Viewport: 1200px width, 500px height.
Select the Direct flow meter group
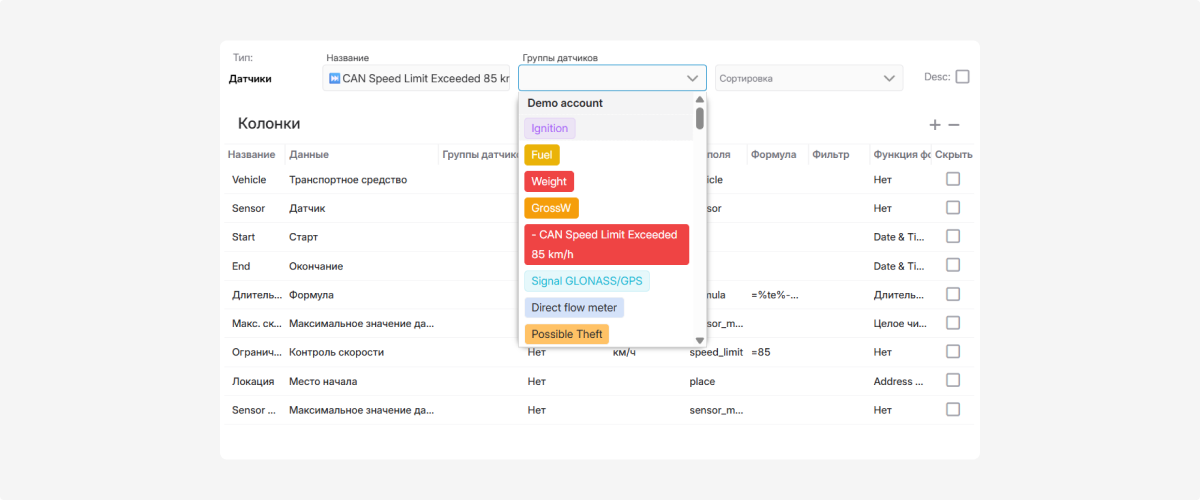click(x=574, y=308)
